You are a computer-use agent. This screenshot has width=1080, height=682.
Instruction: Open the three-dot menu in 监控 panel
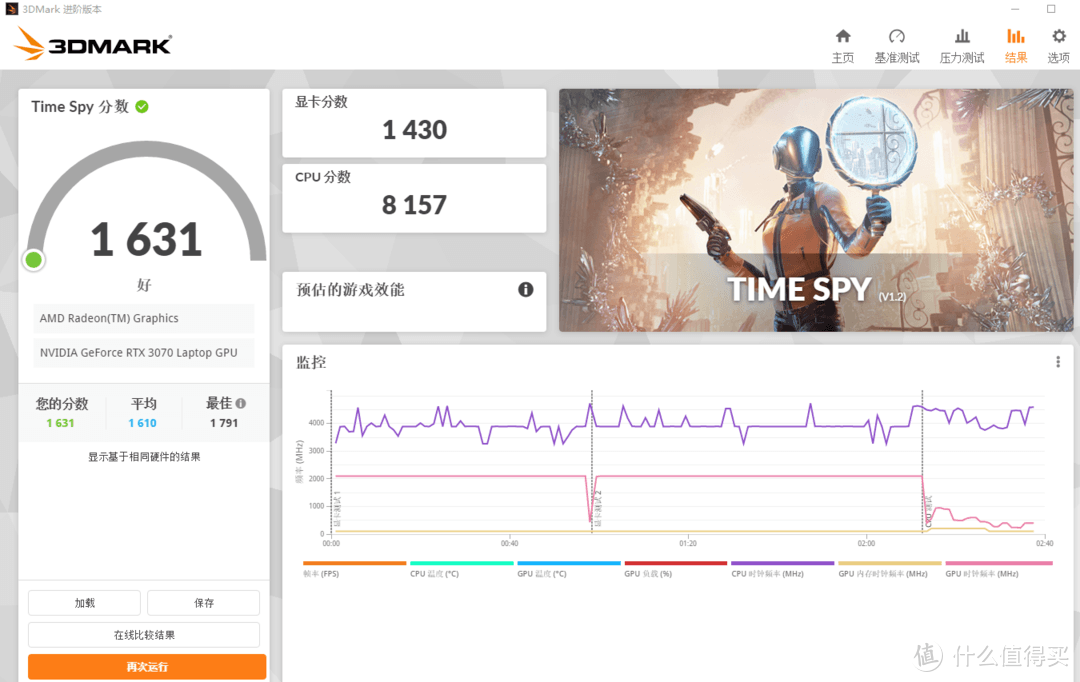[1058, 362]
